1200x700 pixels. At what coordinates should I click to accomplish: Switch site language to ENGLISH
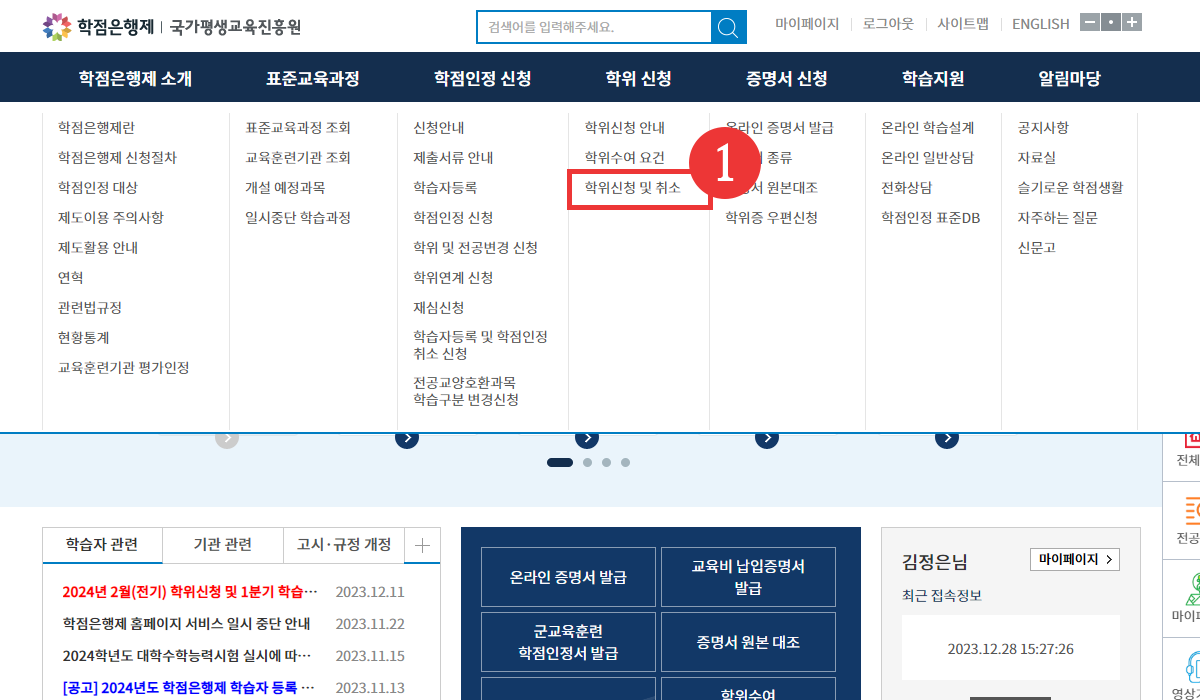click(1040, 24)
